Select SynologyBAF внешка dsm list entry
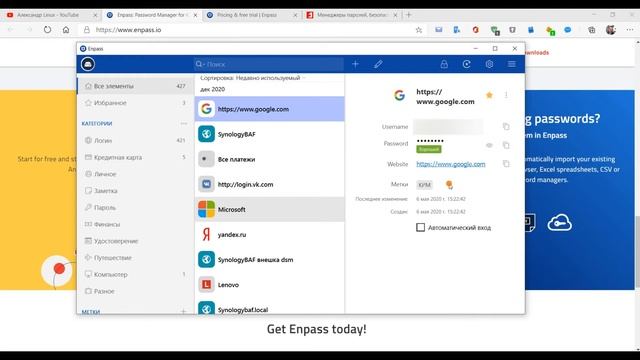This screenshot has width=640, height=360. tap(269, 260)
